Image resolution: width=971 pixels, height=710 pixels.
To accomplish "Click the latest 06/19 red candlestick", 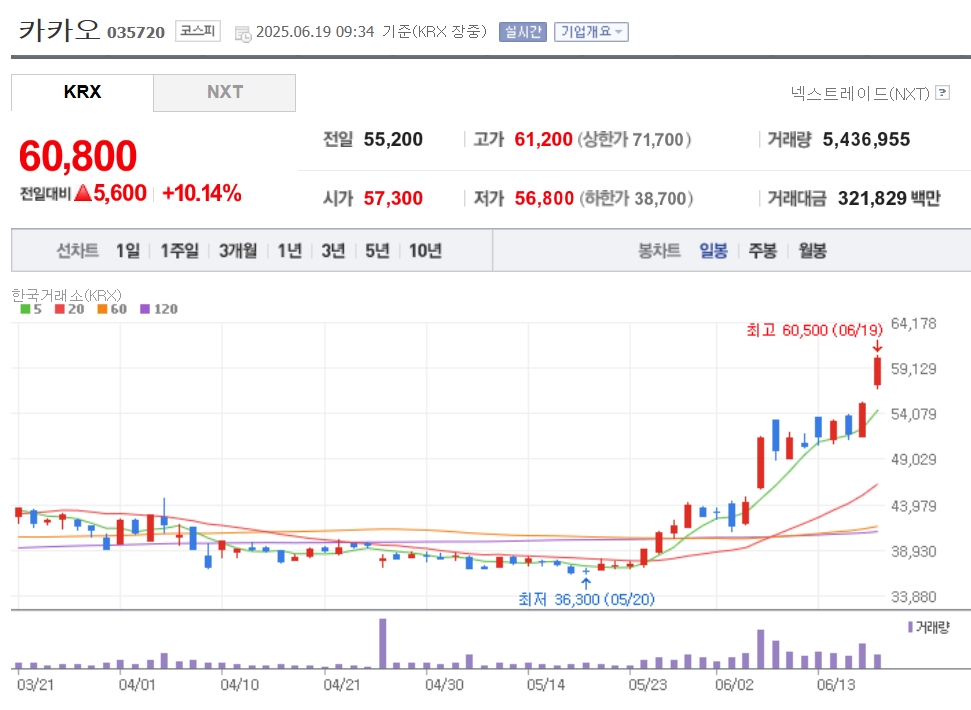I will point(877,371).
